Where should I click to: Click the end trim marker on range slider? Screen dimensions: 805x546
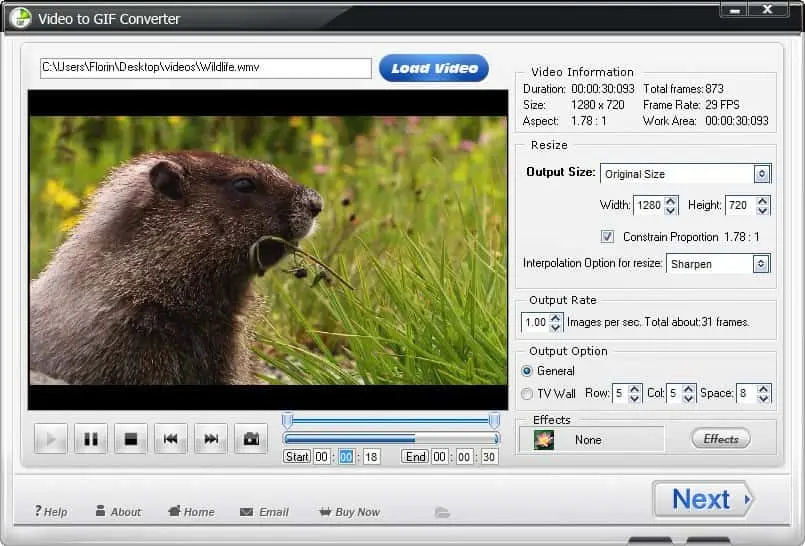(494, 420)
